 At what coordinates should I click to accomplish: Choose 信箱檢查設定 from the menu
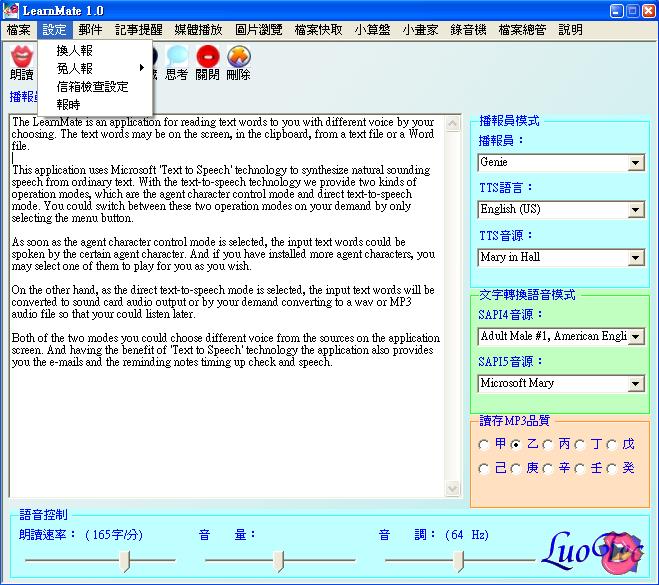click(95, 87)
